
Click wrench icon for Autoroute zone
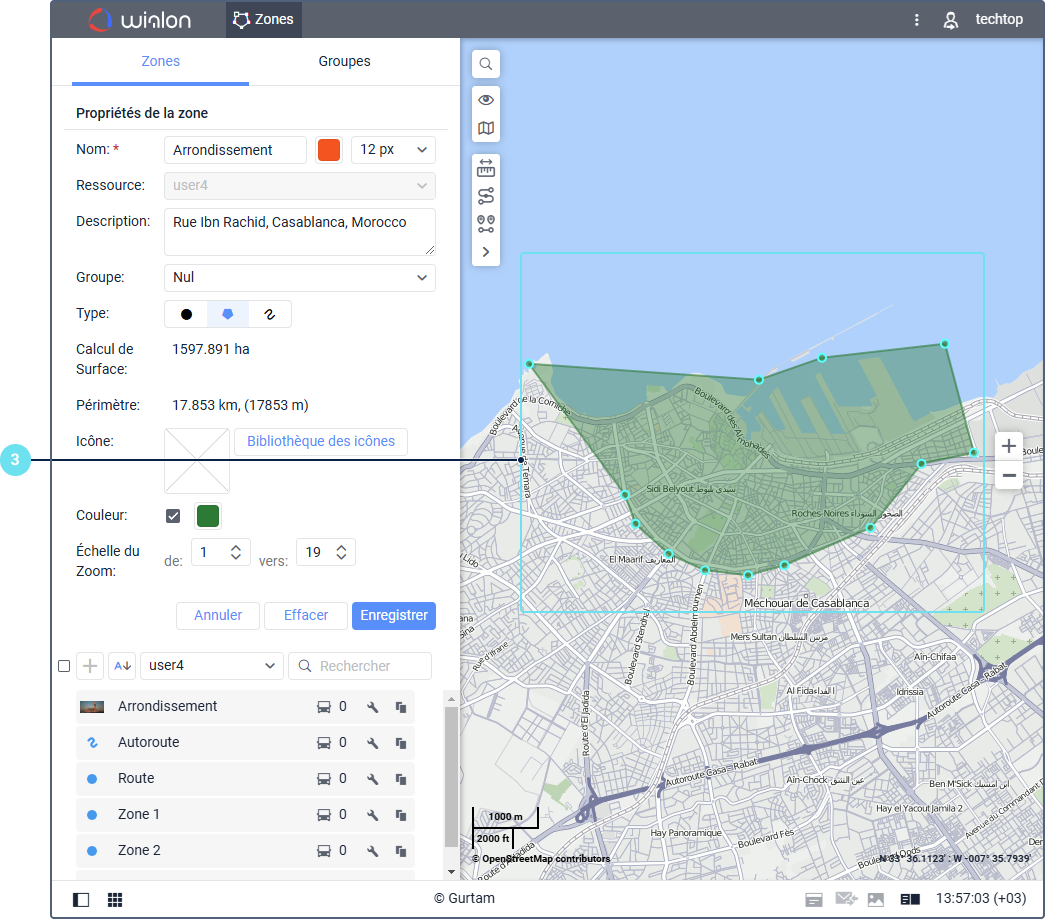373,743
